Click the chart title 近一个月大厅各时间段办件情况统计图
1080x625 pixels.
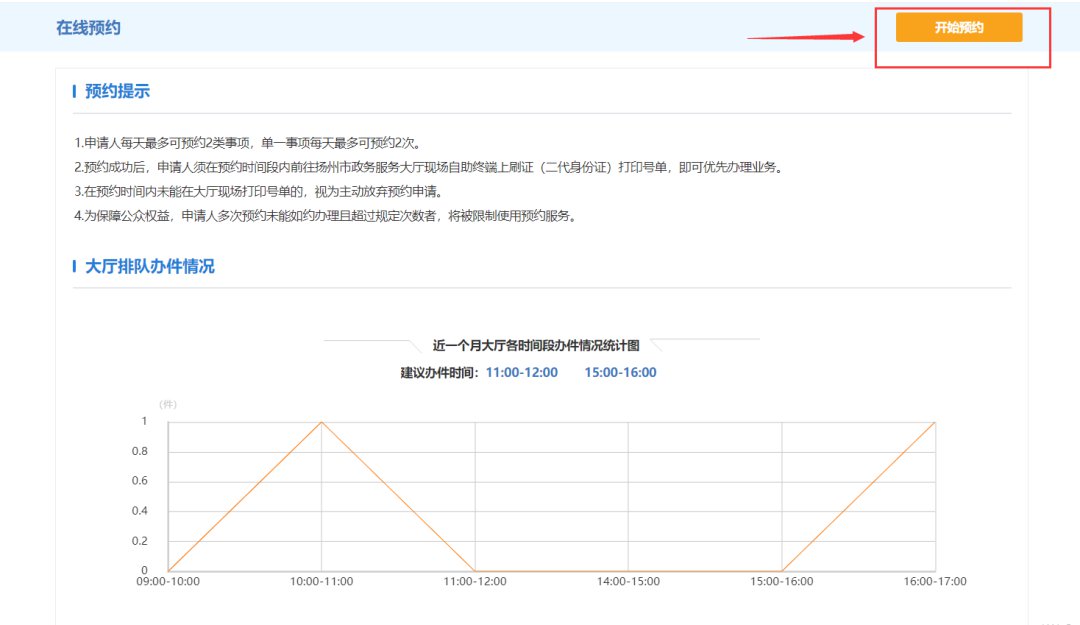535,346
